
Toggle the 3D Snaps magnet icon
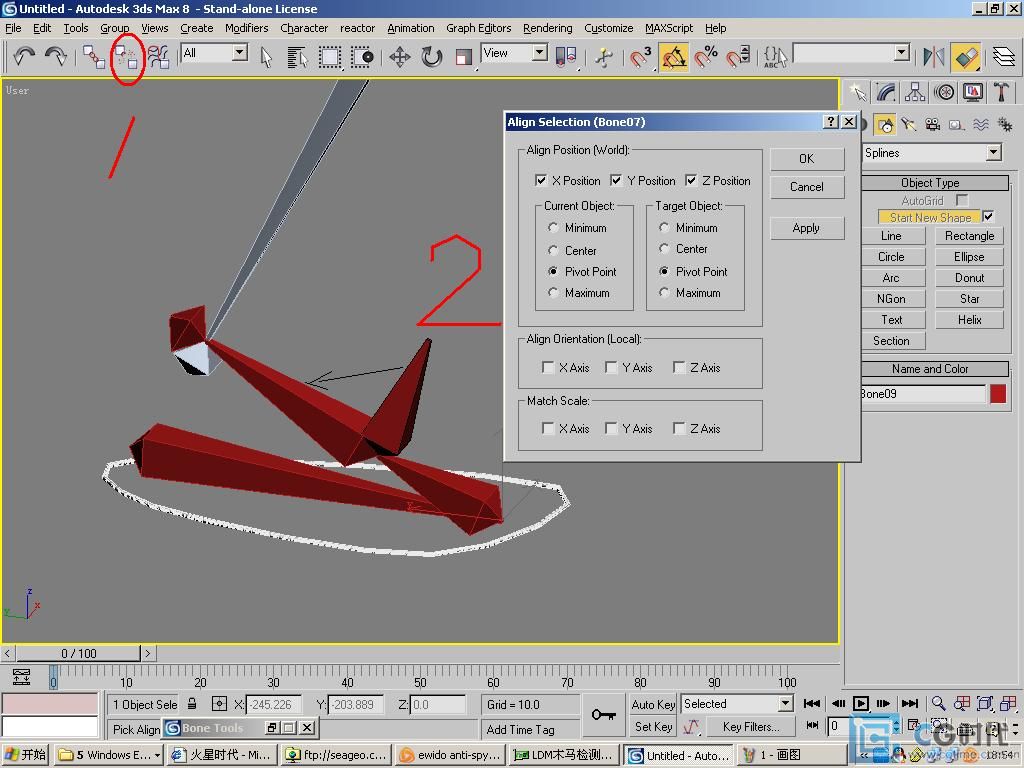641,57
